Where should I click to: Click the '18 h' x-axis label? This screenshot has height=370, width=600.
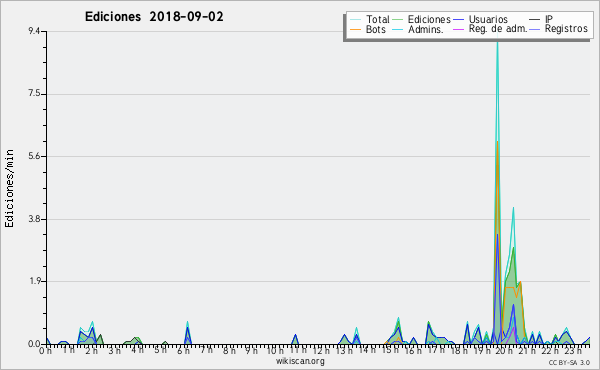[458, 351]
